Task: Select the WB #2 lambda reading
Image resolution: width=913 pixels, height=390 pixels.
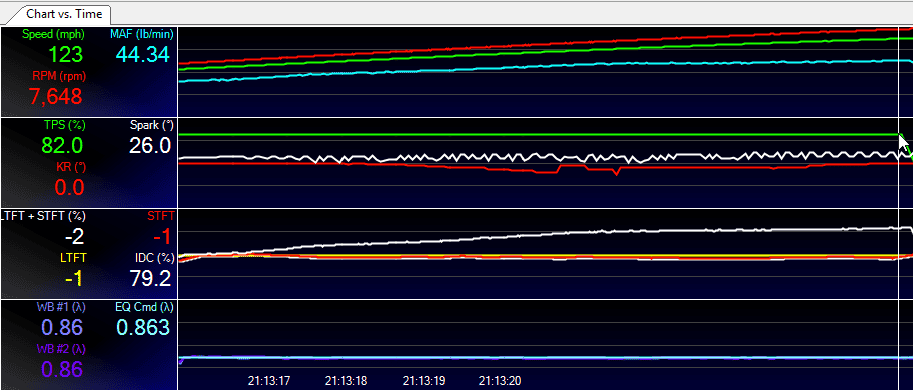Action: tap(62, 369)
